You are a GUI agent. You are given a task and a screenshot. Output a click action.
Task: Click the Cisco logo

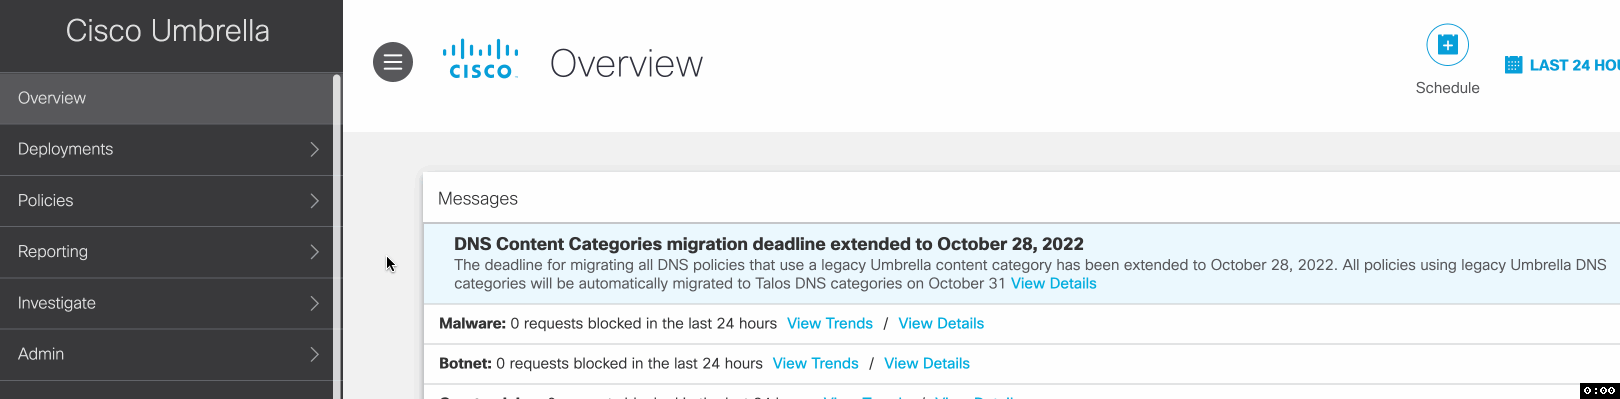pyautogui.click(x=481, y=59)
